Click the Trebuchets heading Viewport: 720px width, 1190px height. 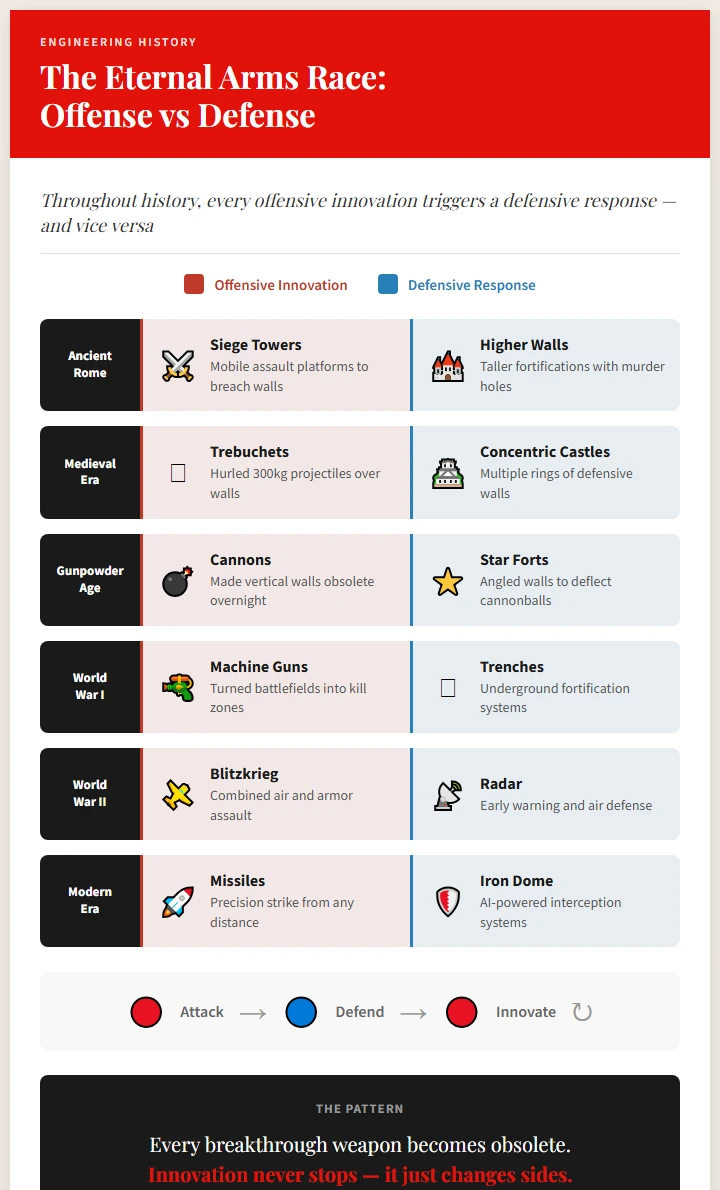(249, 452)
